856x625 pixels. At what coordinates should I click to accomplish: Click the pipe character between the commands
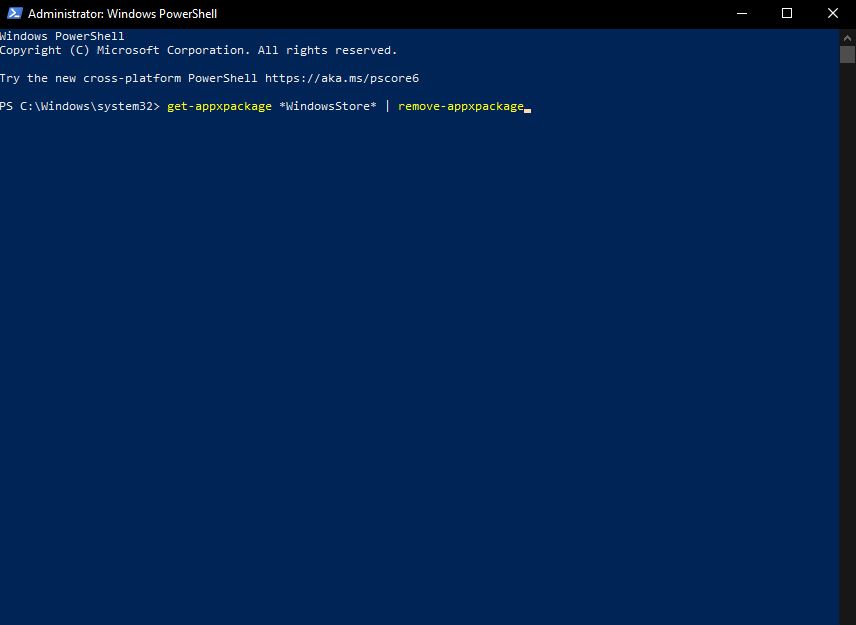[x=387, y=106]
